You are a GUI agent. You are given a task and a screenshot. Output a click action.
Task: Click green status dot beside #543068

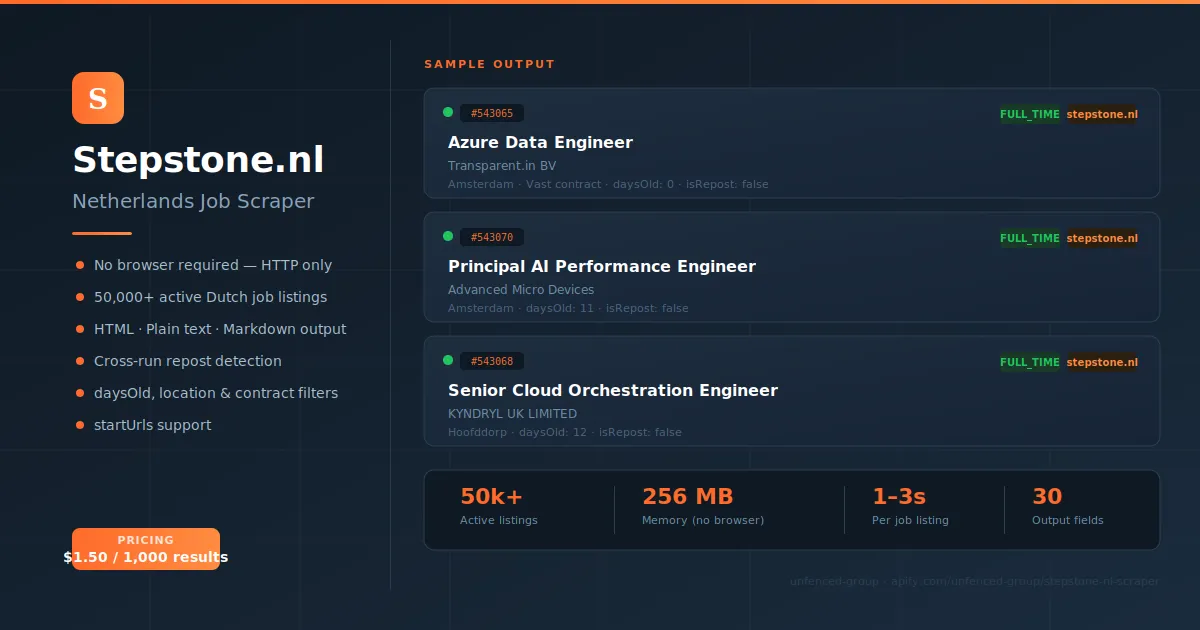click(x=448, y=360)
